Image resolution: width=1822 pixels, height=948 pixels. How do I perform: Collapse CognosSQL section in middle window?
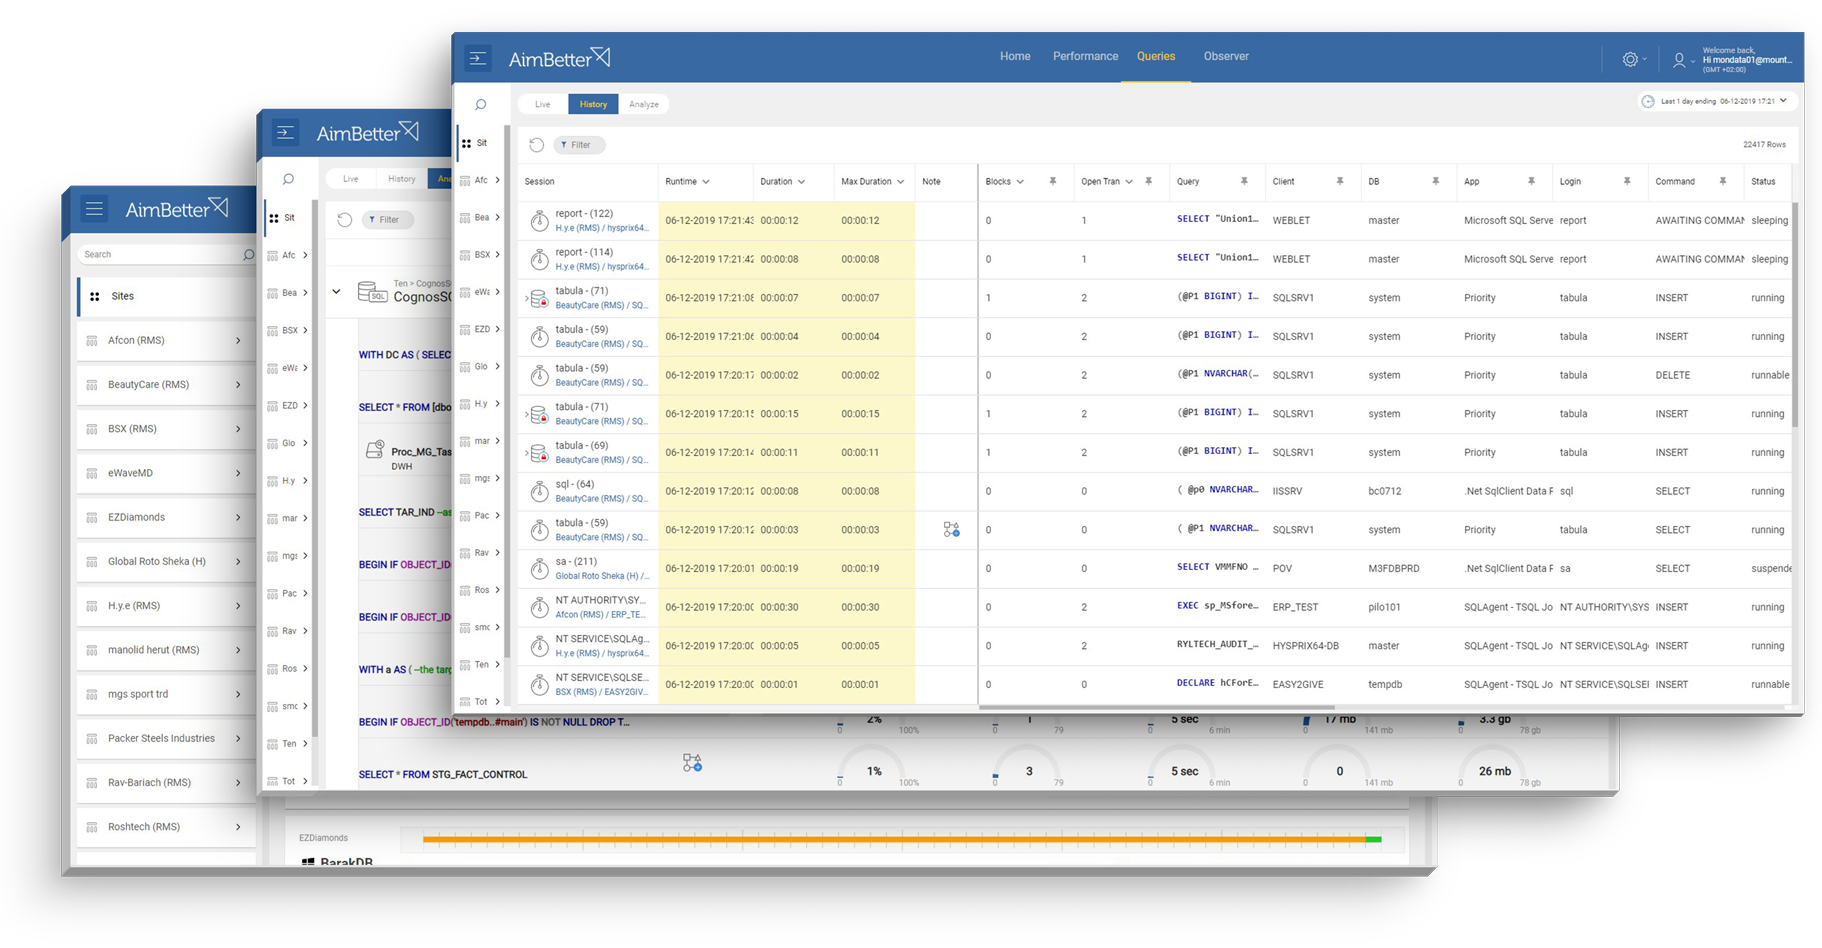pos(336,292)
